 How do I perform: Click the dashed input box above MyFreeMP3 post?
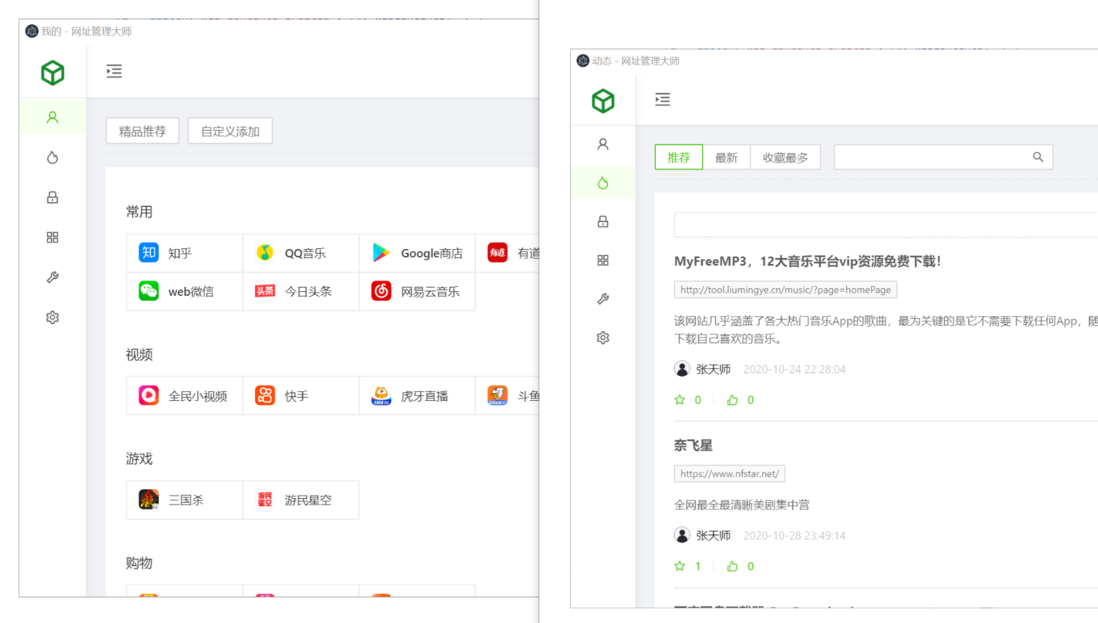tap(886, 225)
